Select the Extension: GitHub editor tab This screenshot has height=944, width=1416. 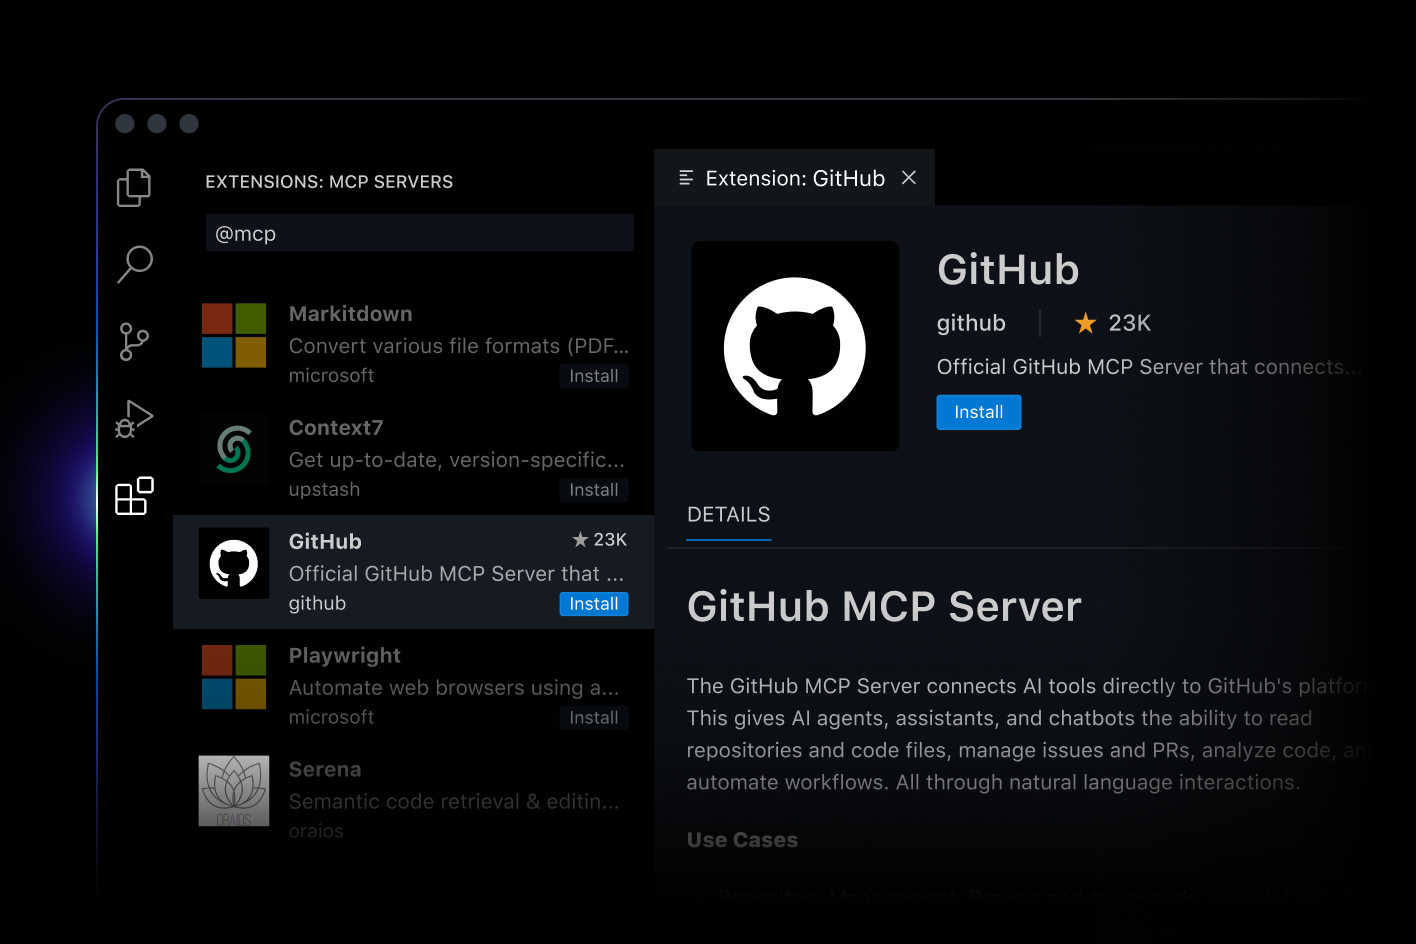pos(795,178)
